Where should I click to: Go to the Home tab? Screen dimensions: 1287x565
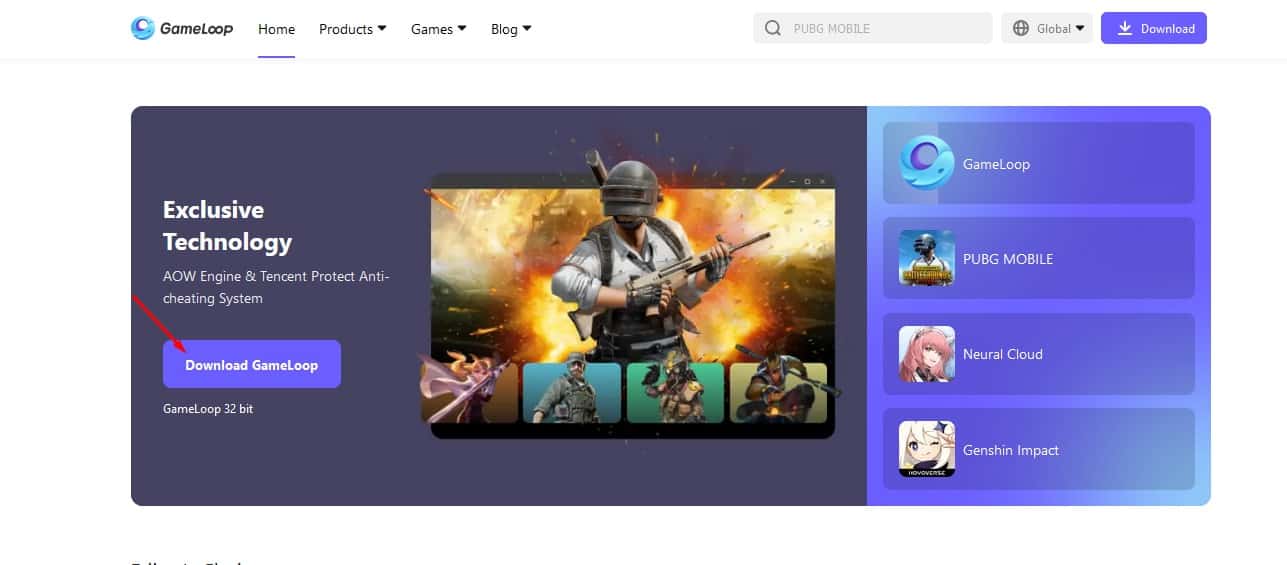(276, 29)
